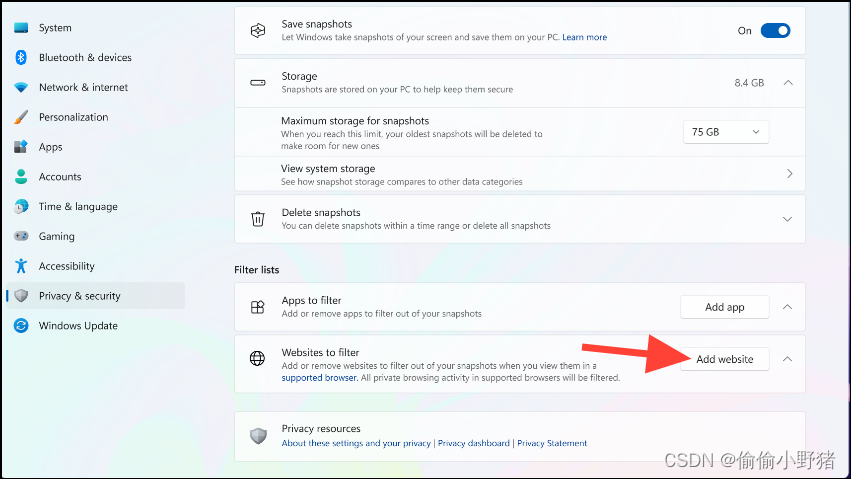The height and width of the screenshot is (479, 851).
Task: Click the Maximum storage for snapshots label
Action: click(355, 121)
